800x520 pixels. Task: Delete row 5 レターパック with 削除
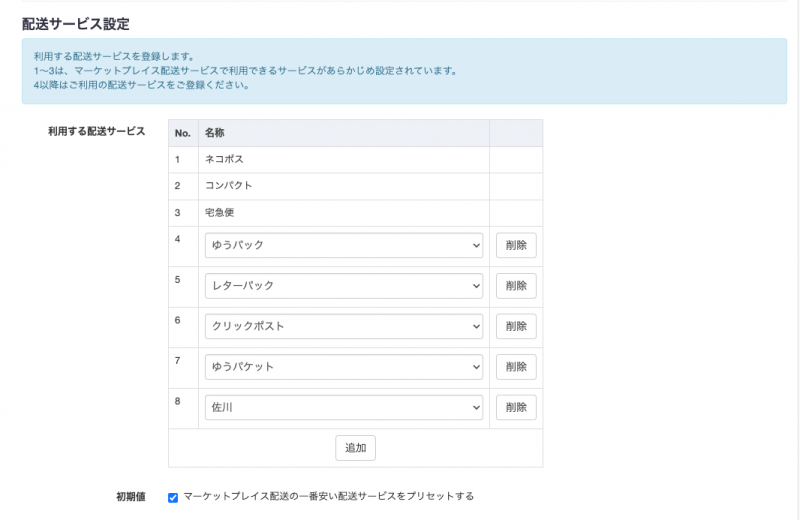coord(516,286)
